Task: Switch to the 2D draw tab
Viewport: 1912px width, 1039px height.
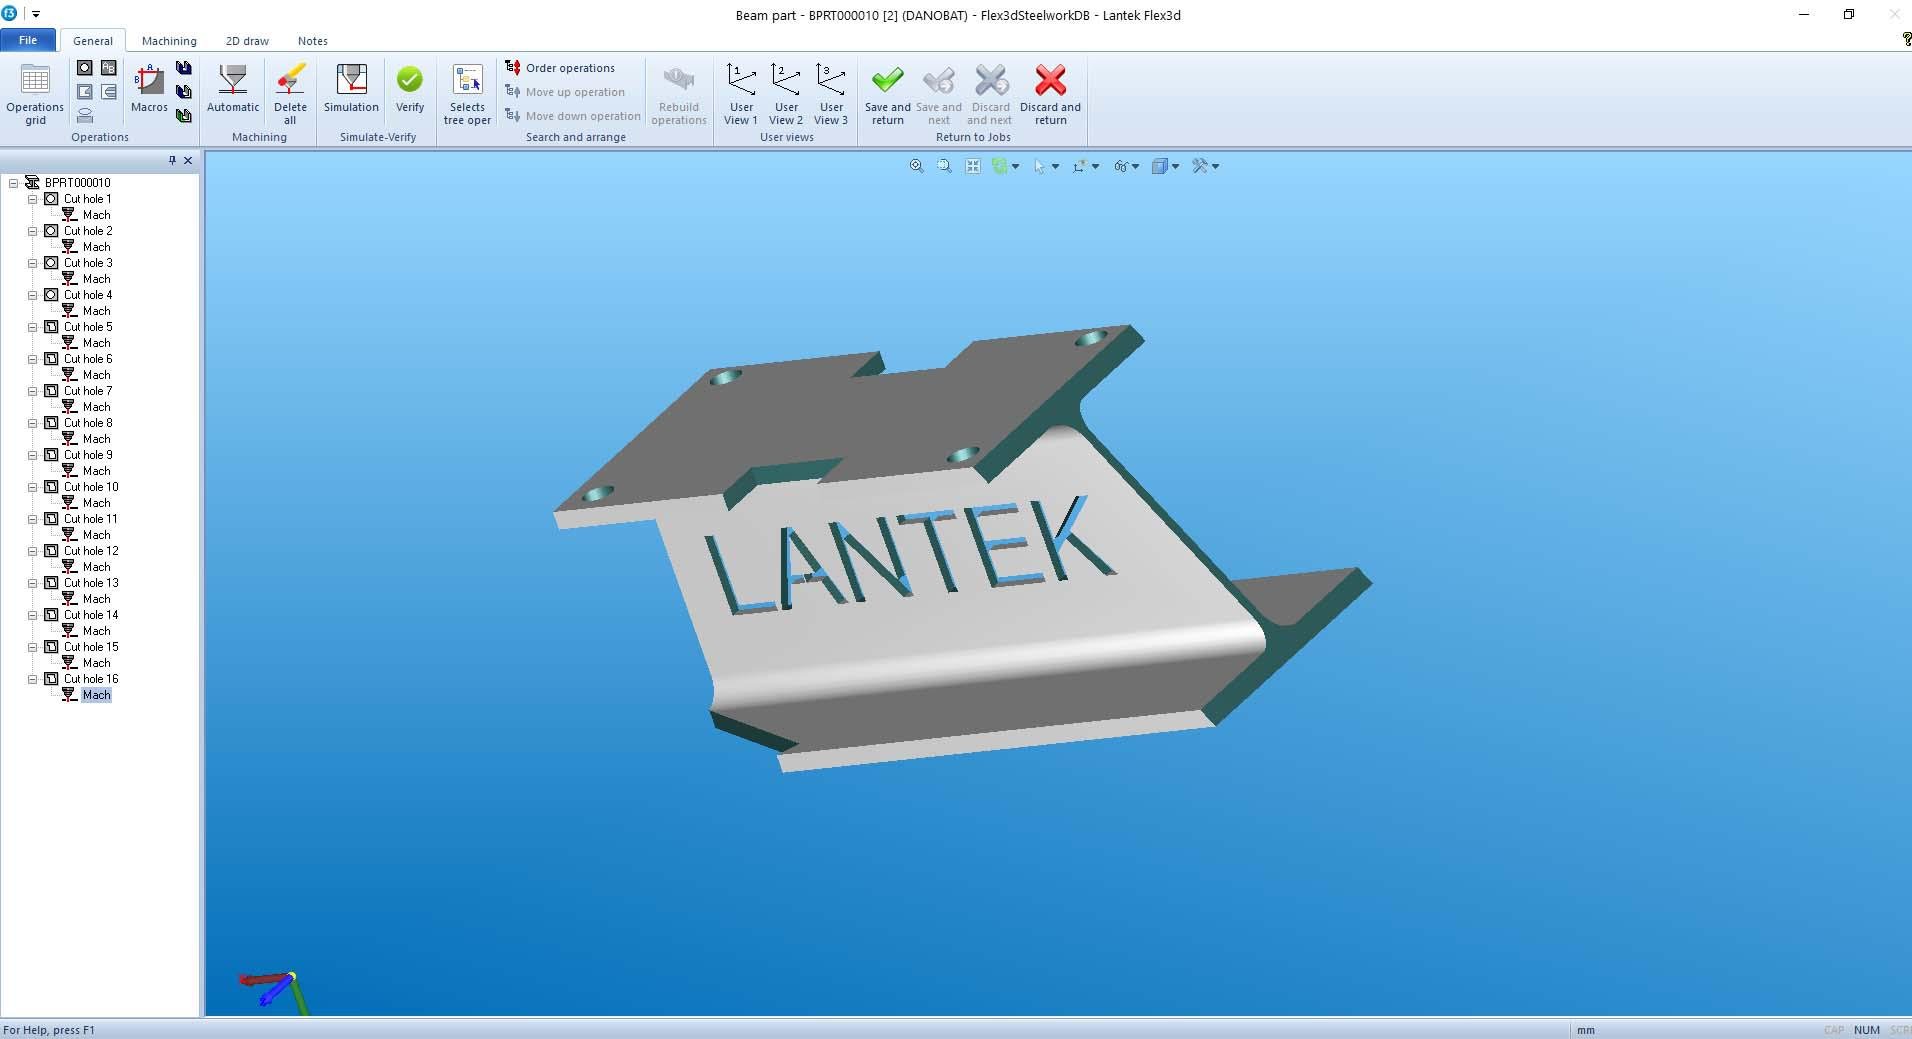Action: tap(247, 41)
